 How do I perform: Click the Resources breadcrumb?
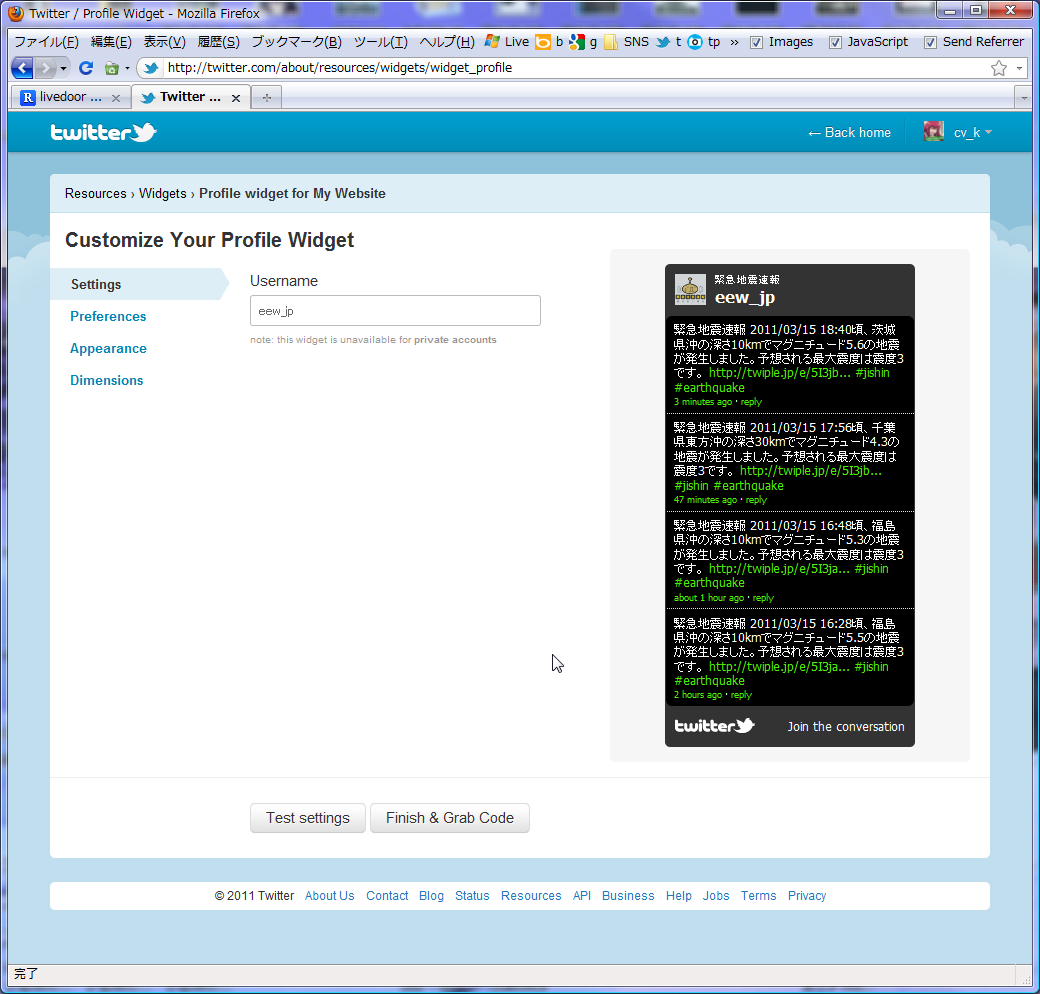pos(96,194)
